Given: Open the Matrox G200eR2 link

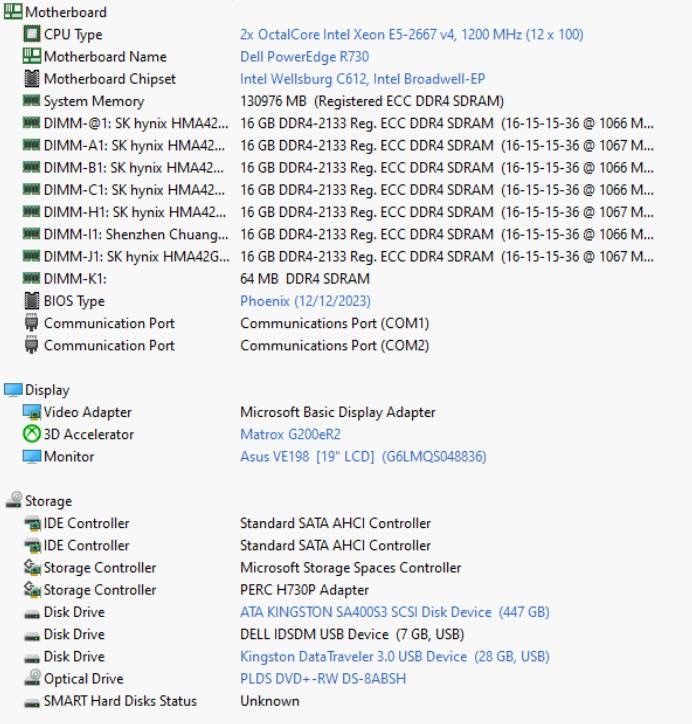Looking at the screenshot, I should point(290,434).
